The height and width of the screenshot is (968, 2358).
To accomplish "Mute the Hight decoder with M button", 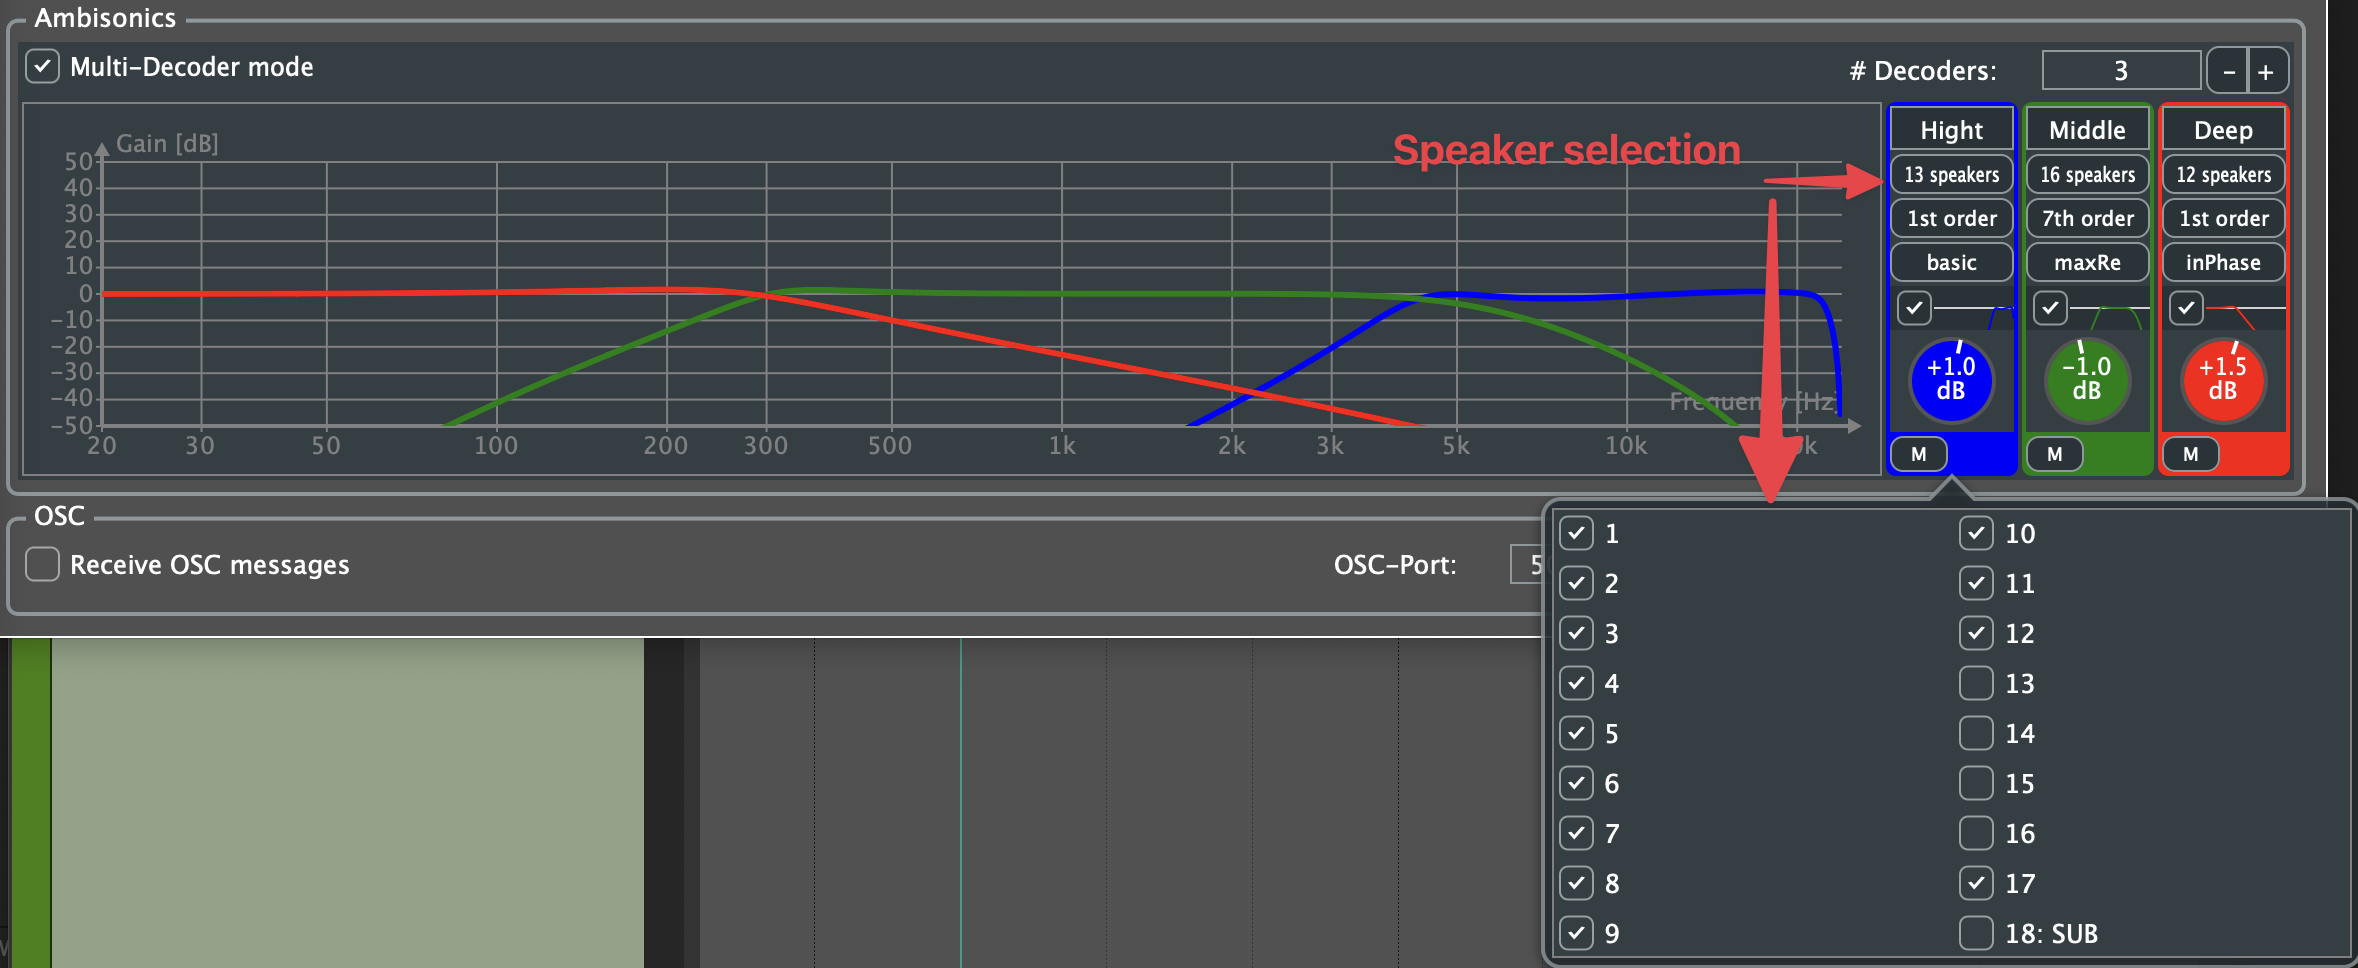I will click(1917, 454).
